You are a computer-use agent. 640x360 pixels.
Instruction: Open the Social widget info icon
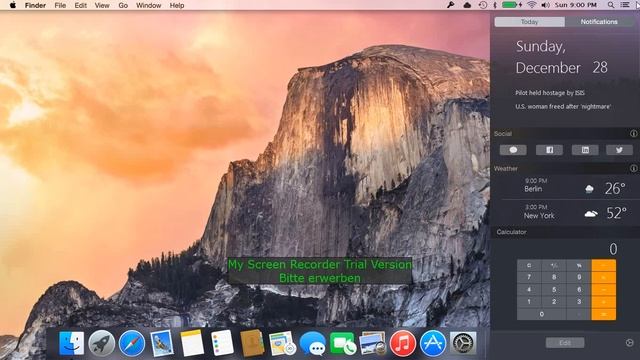point(633,133)
